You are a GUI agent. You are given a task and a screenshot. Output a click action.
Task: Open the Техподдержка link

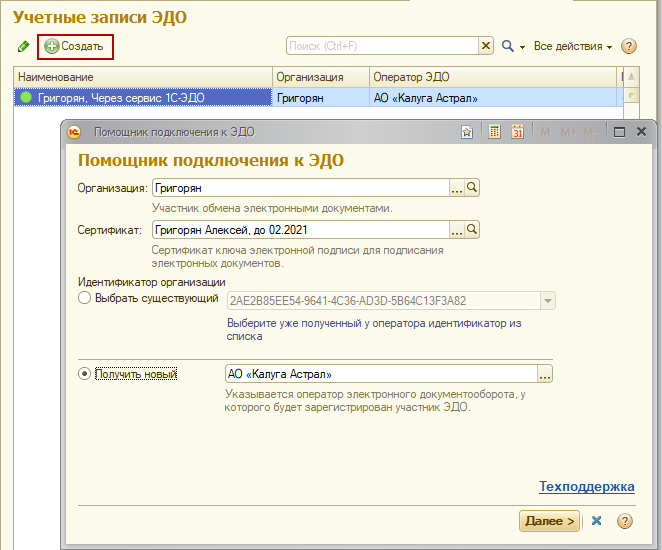(587, 487)
